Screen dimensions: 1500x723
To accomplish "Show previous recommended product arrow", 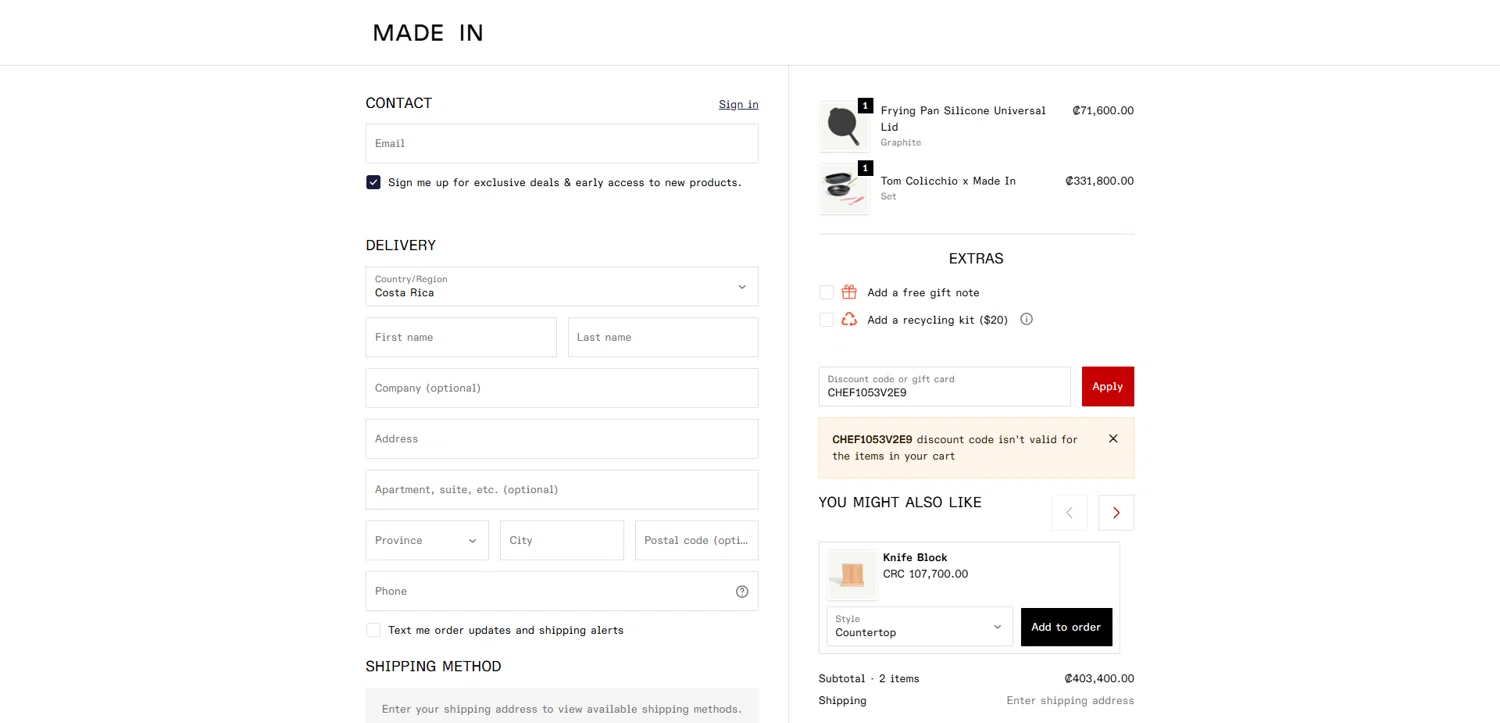I will 1069,513.
